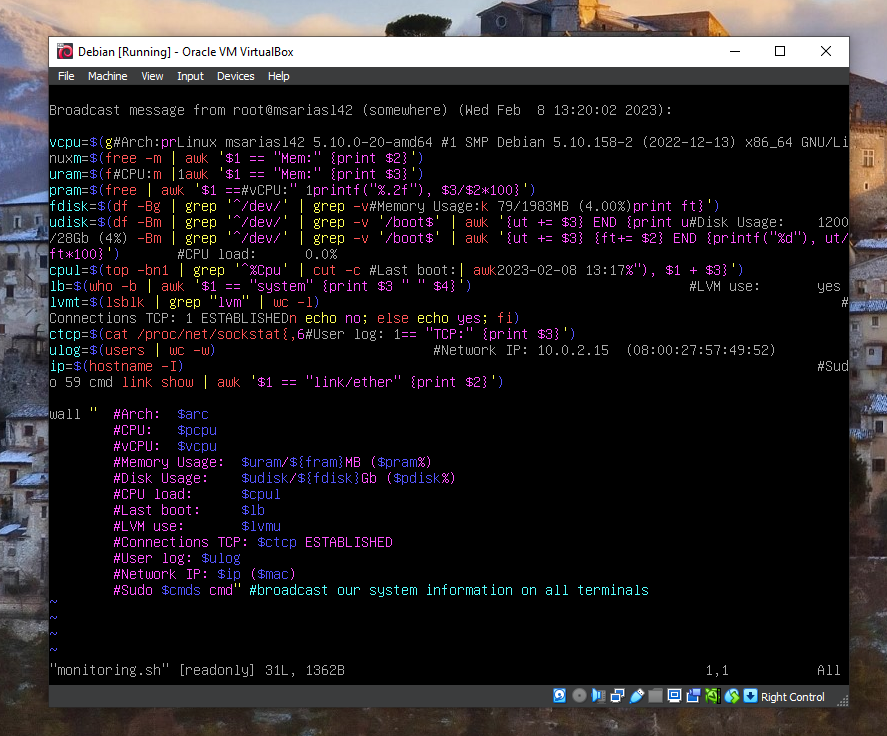Click the hard disk activity indicator icon
The image size is (887, 736).
(559, 696)
